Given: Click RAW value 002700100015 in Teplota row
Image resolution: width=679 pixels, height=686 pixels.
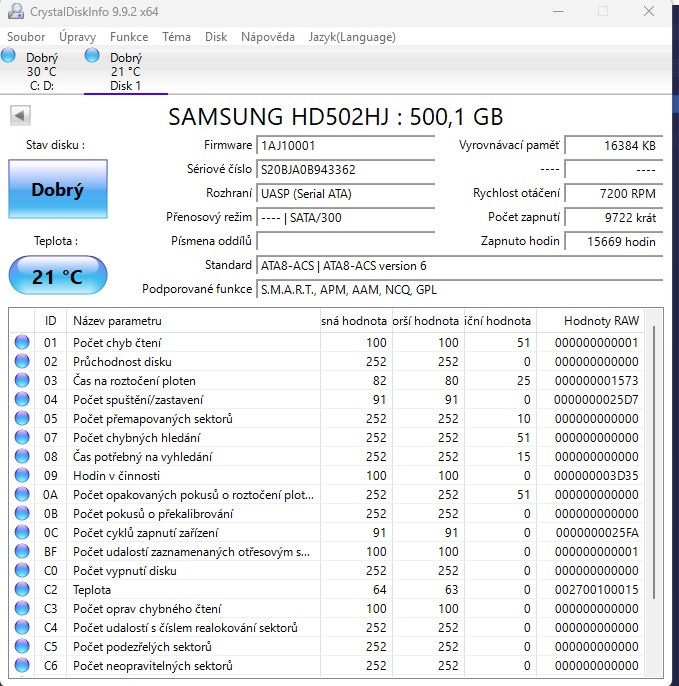Looking at the screenshot, I should tap(596, 590).
